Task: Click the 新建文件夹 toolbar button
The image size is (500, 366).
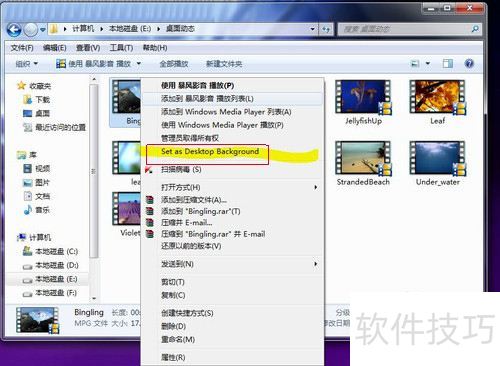Action: [x=224, y=63]
